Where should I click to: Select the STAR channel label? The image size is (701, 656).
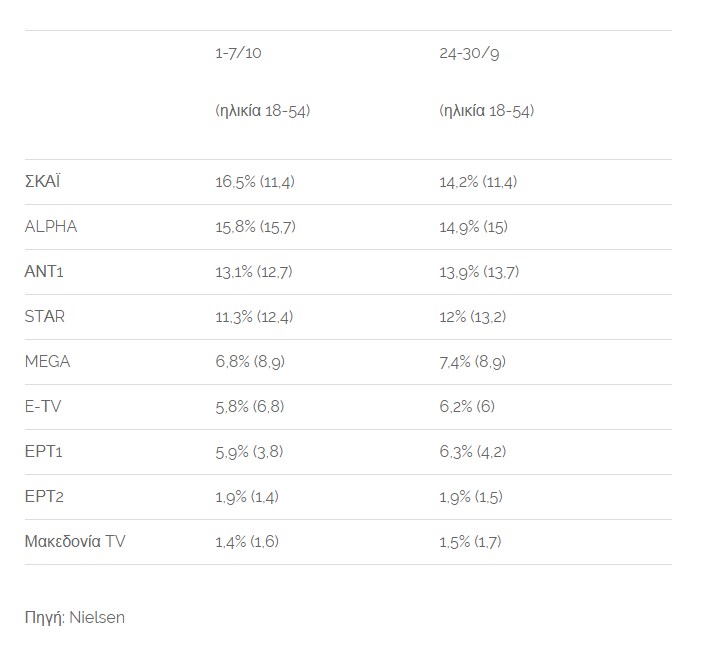[45, 317]
